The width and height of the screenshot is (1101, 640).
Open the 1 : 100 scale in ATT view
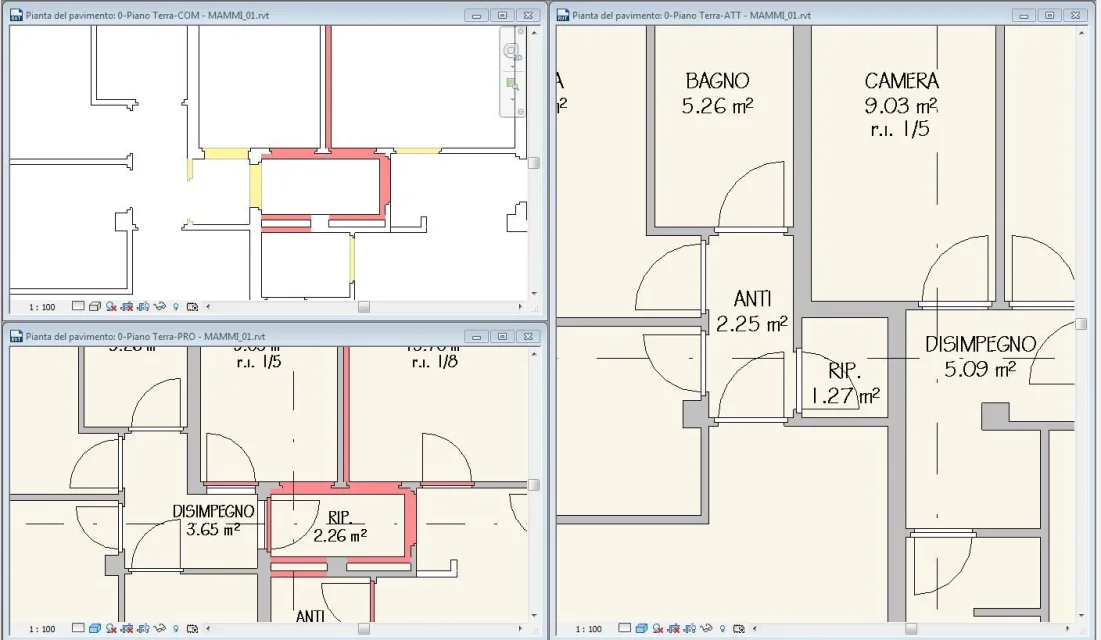[x=588, y=629]
